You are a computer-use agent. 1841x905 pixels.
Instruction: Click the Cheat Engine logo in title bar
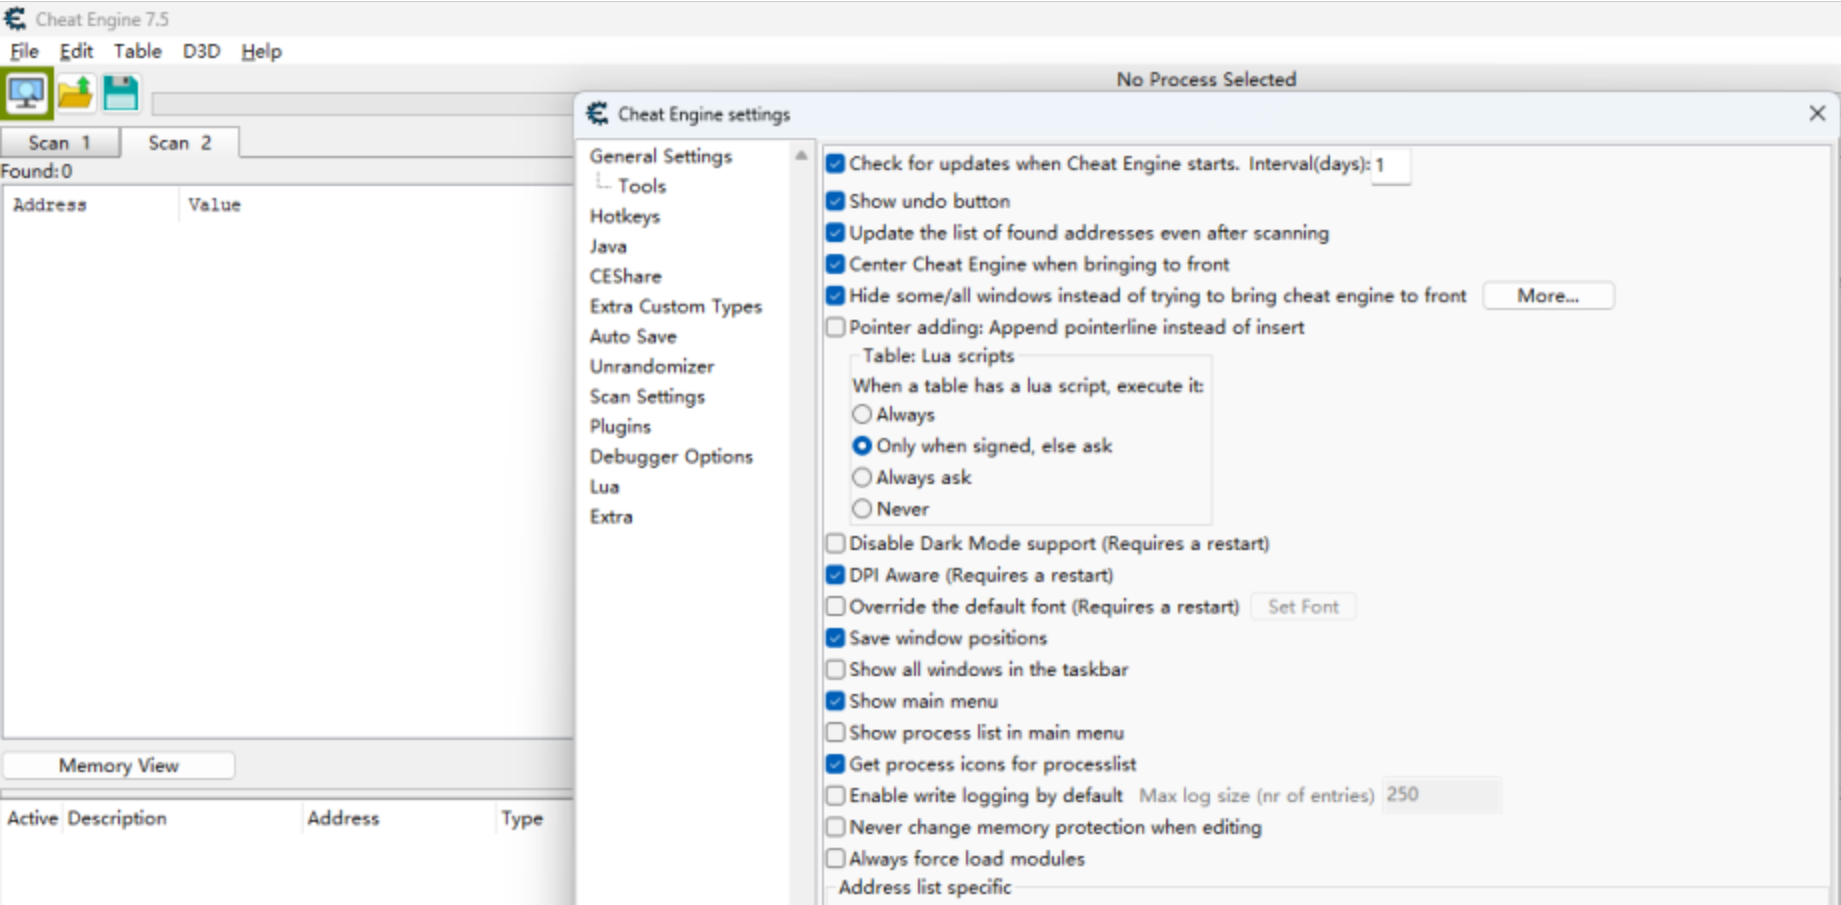(x=15, y=18)
